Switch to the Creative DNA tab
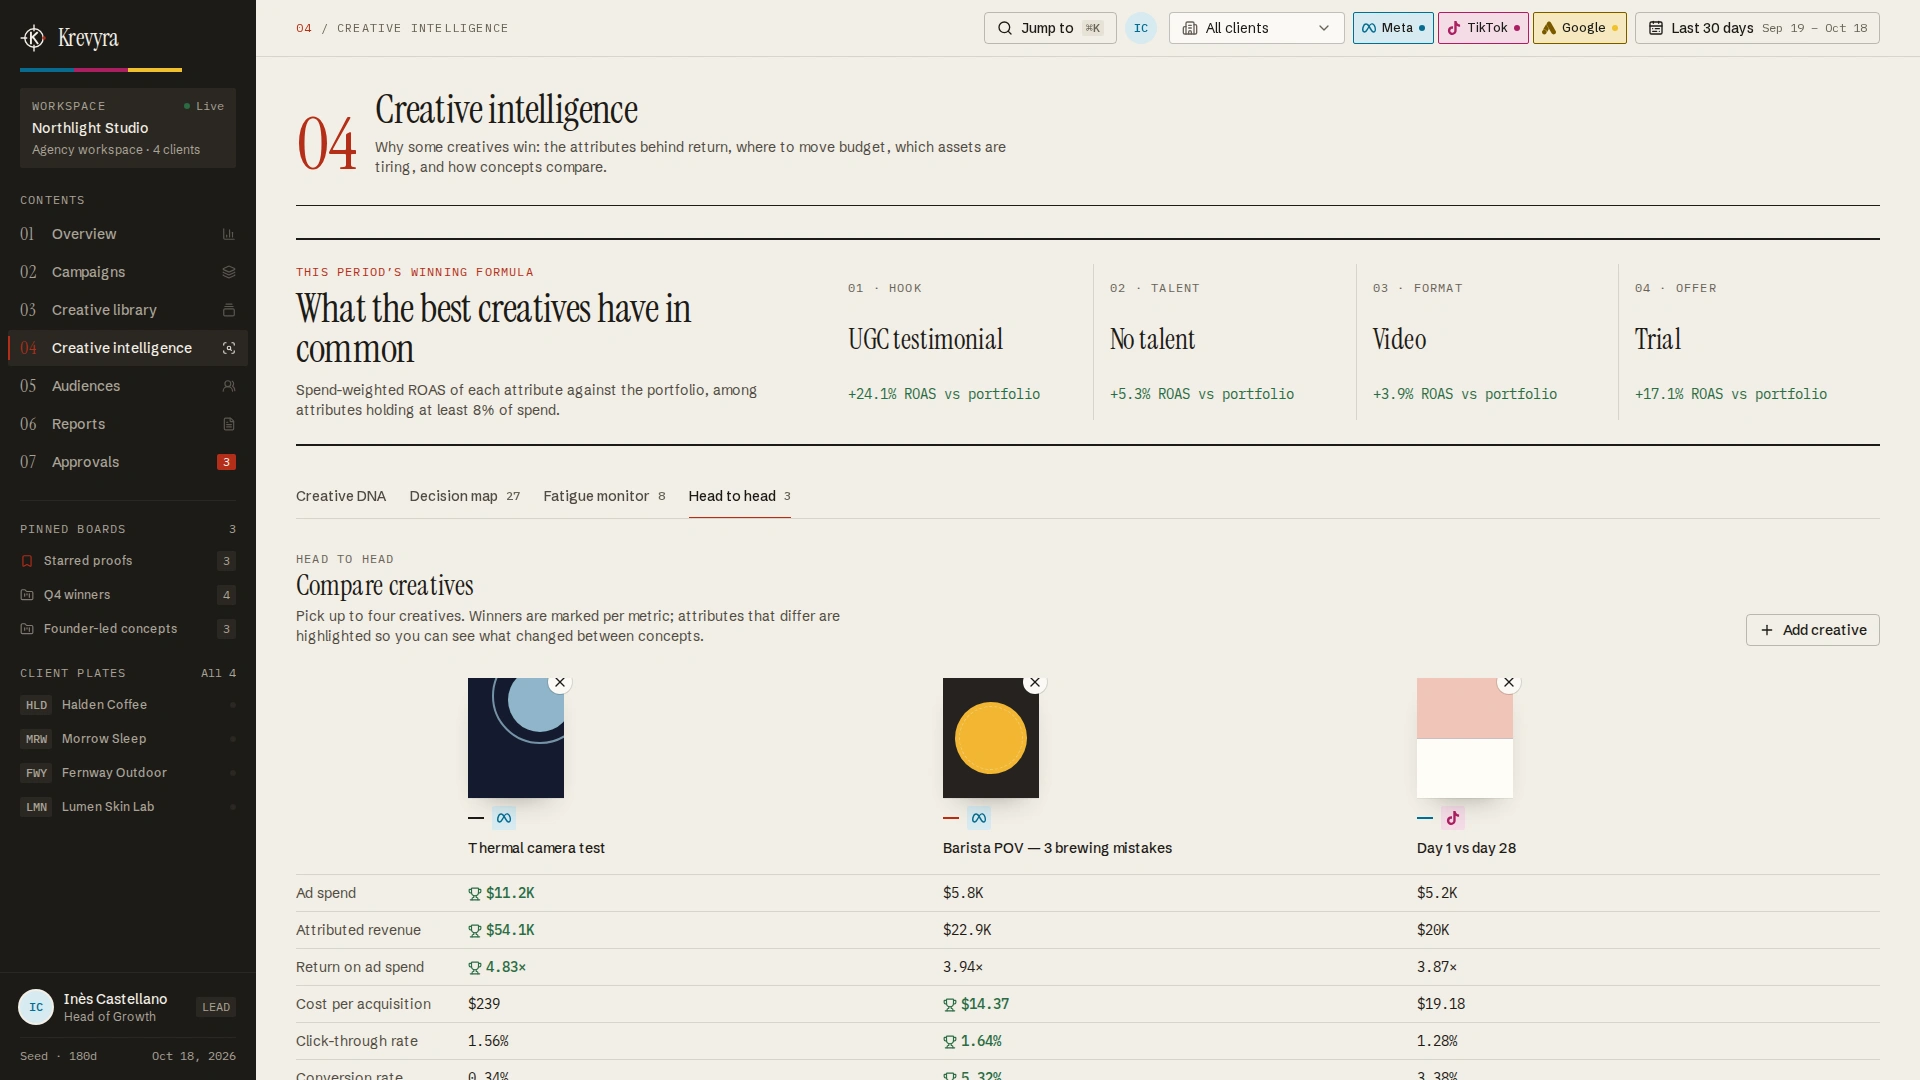Viewport: 1920px width, 1080px height. (341, 496)
